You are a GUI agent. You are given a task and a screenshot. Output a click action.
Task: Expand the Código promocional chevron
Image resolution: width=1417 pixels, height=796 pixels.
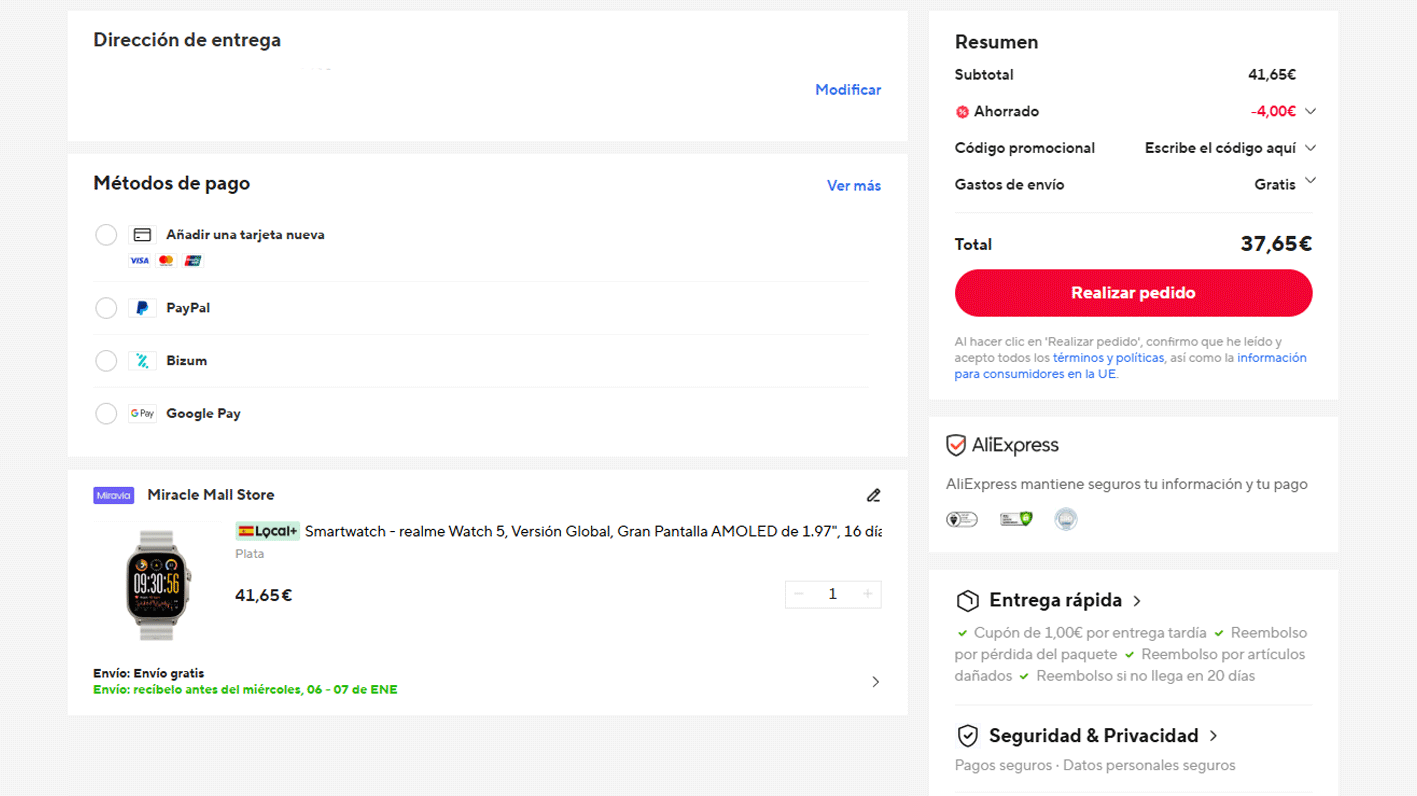(x=1310, y=148)
